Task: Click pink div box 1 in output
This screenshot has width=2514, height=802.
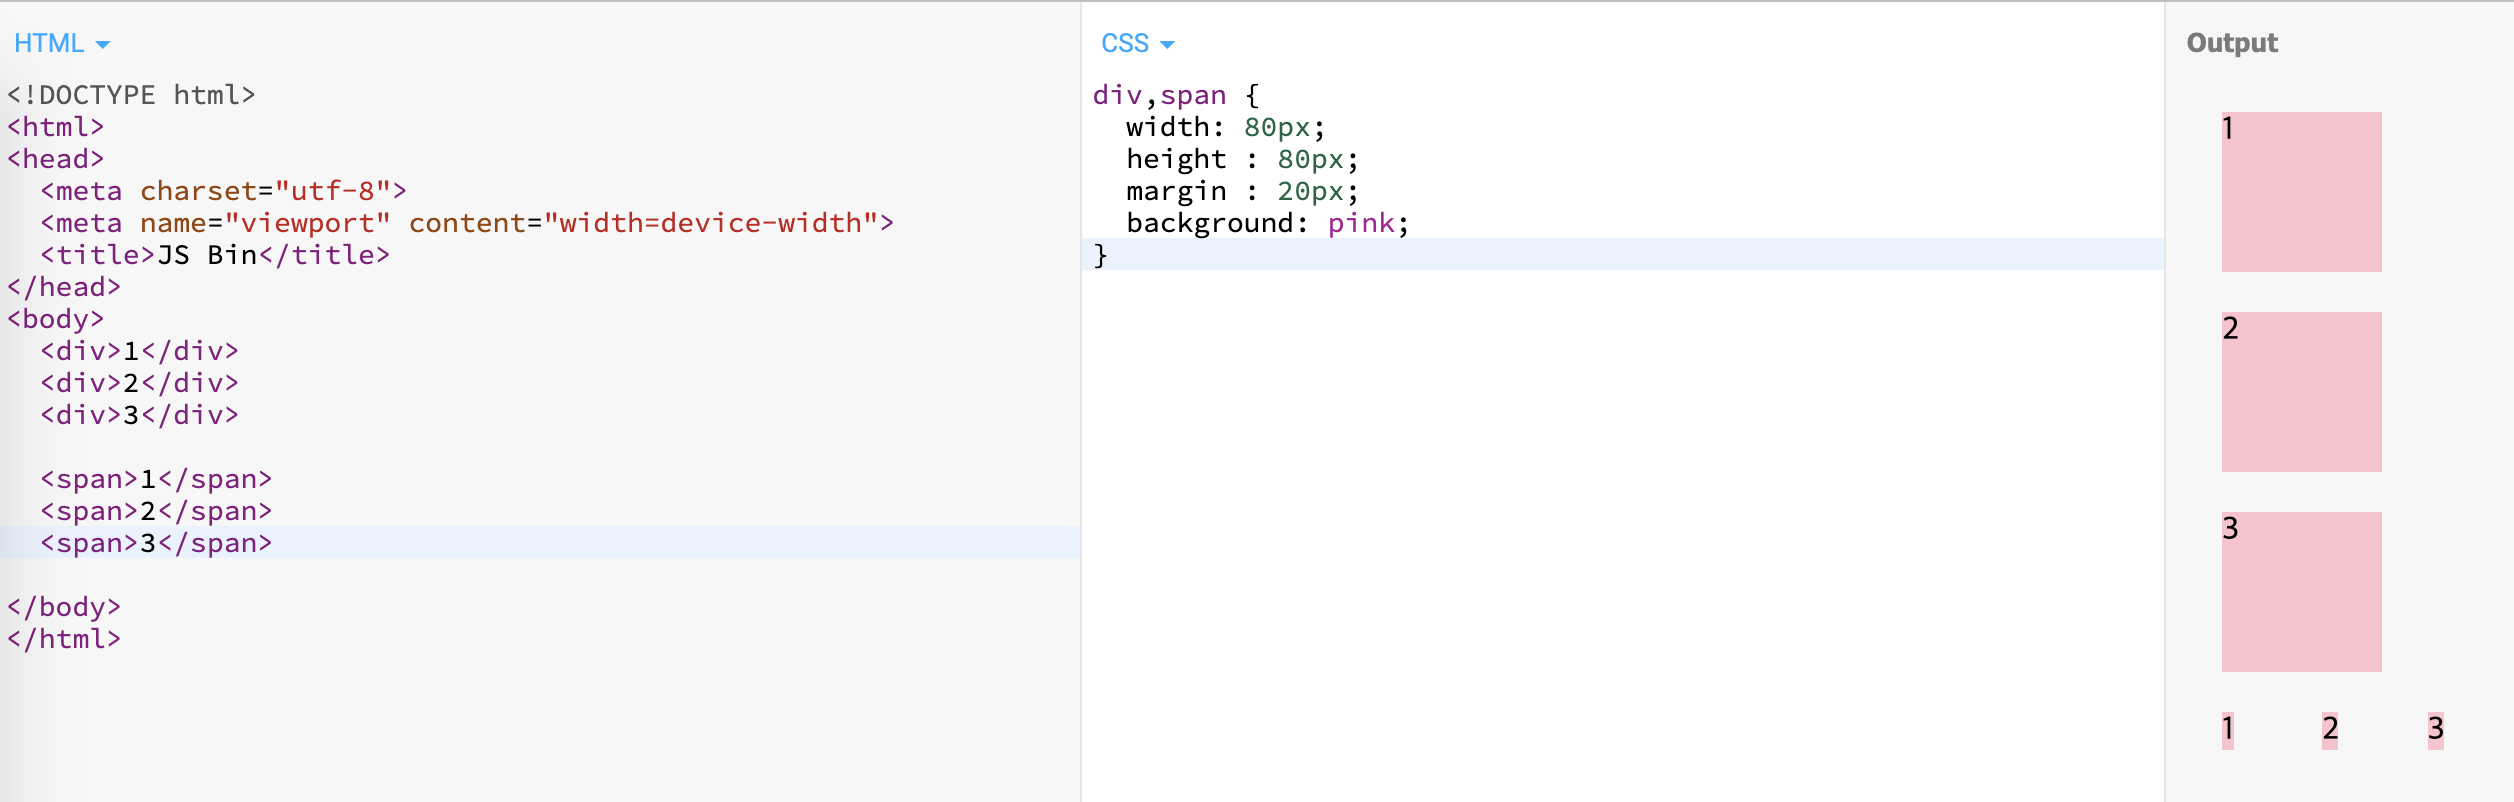Action: tap(2301, 192)
